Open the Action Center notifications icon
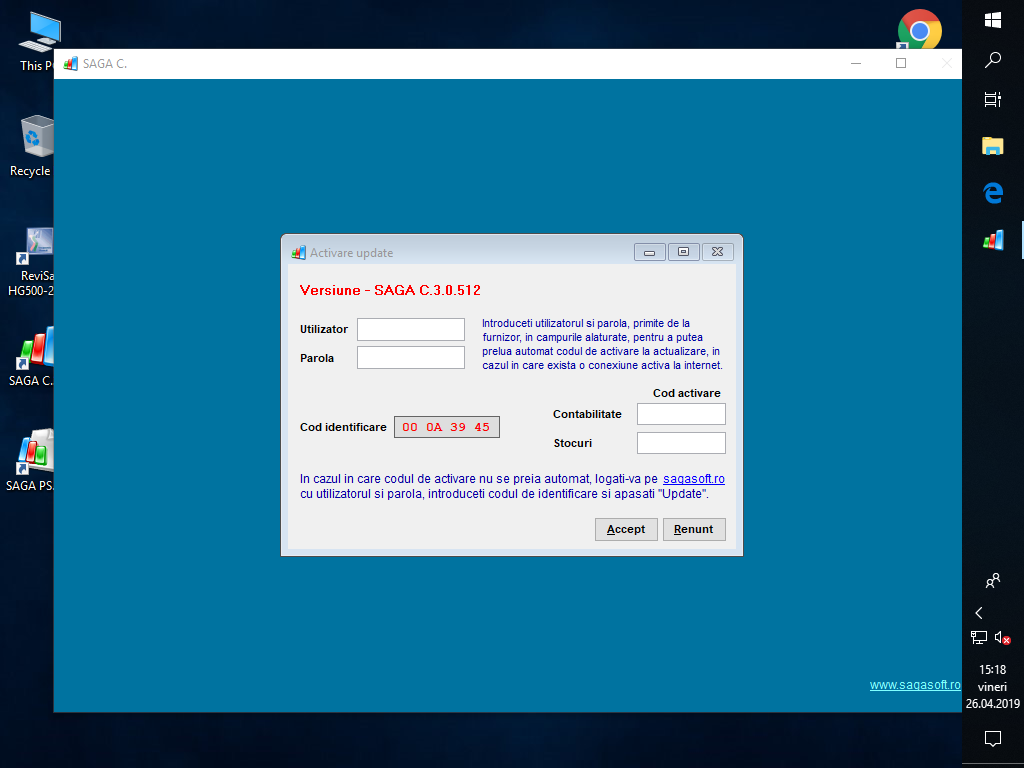Viewport: 1024px width, 768px height. [993, 739]
